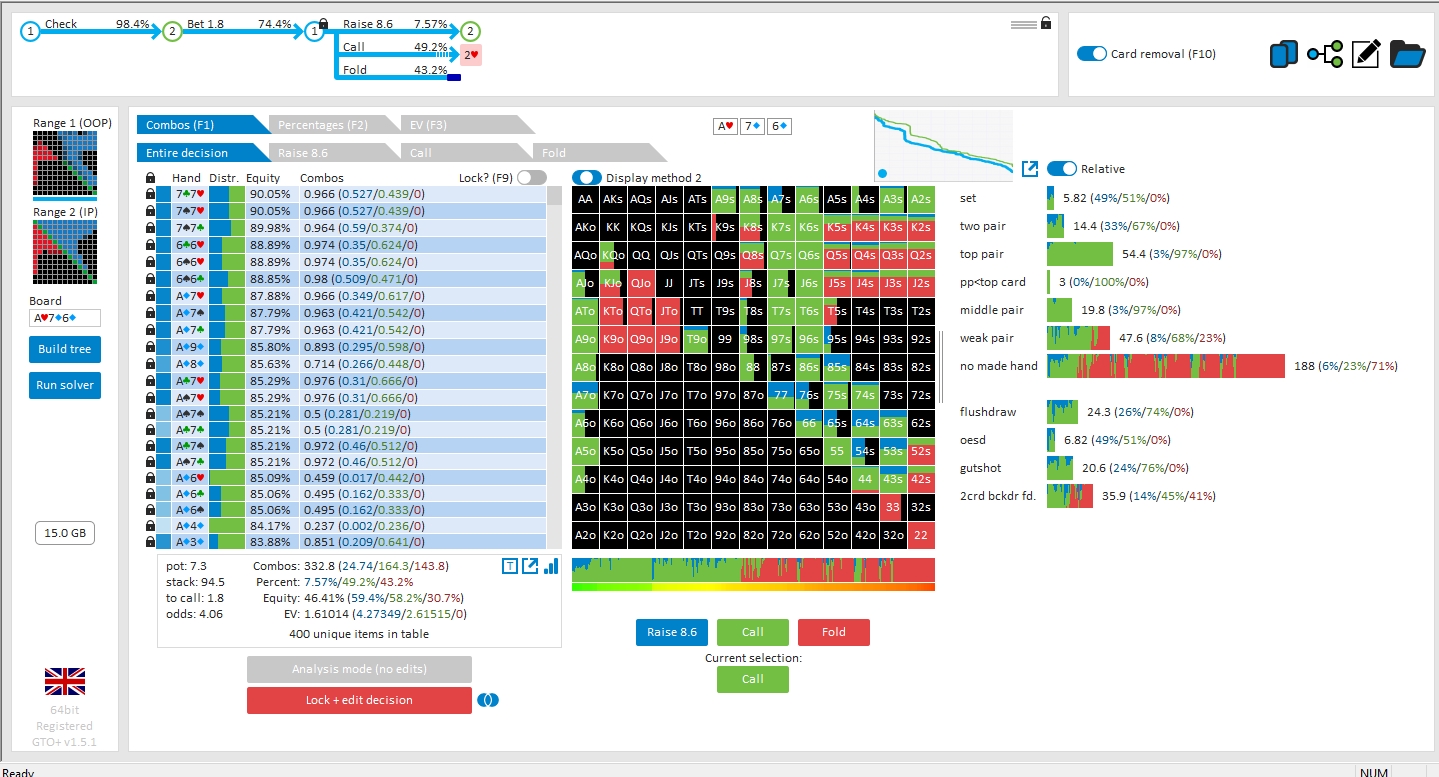This screenshot has width=1439, height=777.
Task: Click the 'KK' cell in the hand matrix
Action: pyautogui.click(x=613, y=227)
